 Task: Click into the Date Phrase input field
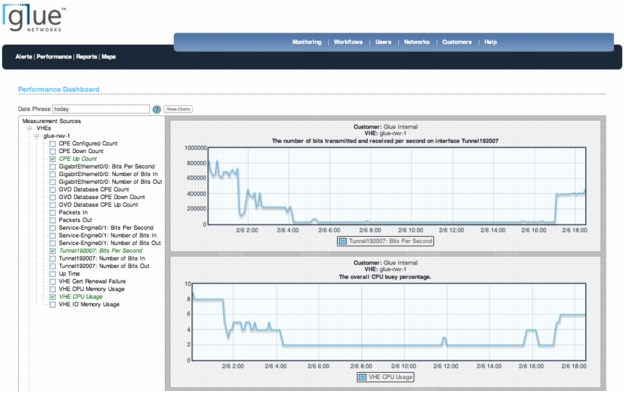point(101,109)
